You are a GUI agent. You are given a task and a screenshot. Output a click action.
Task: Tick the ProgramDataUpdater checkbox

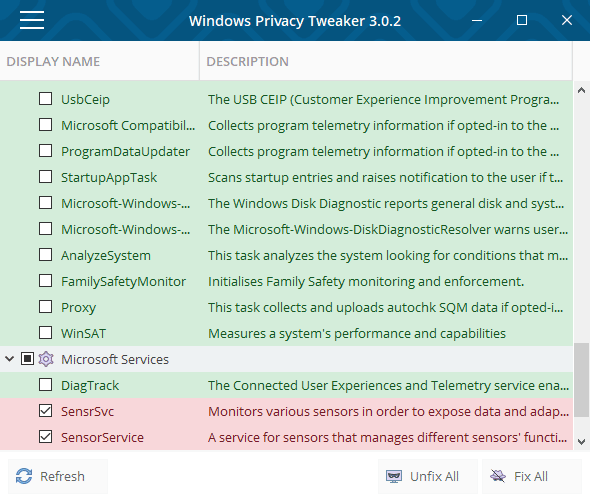(x=46, y=151)
